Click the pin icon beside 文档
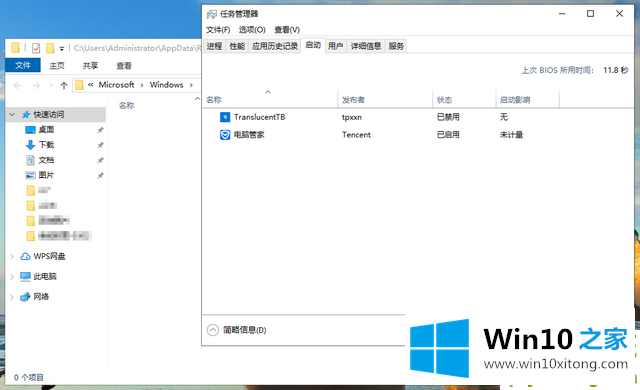 [100, 160]
